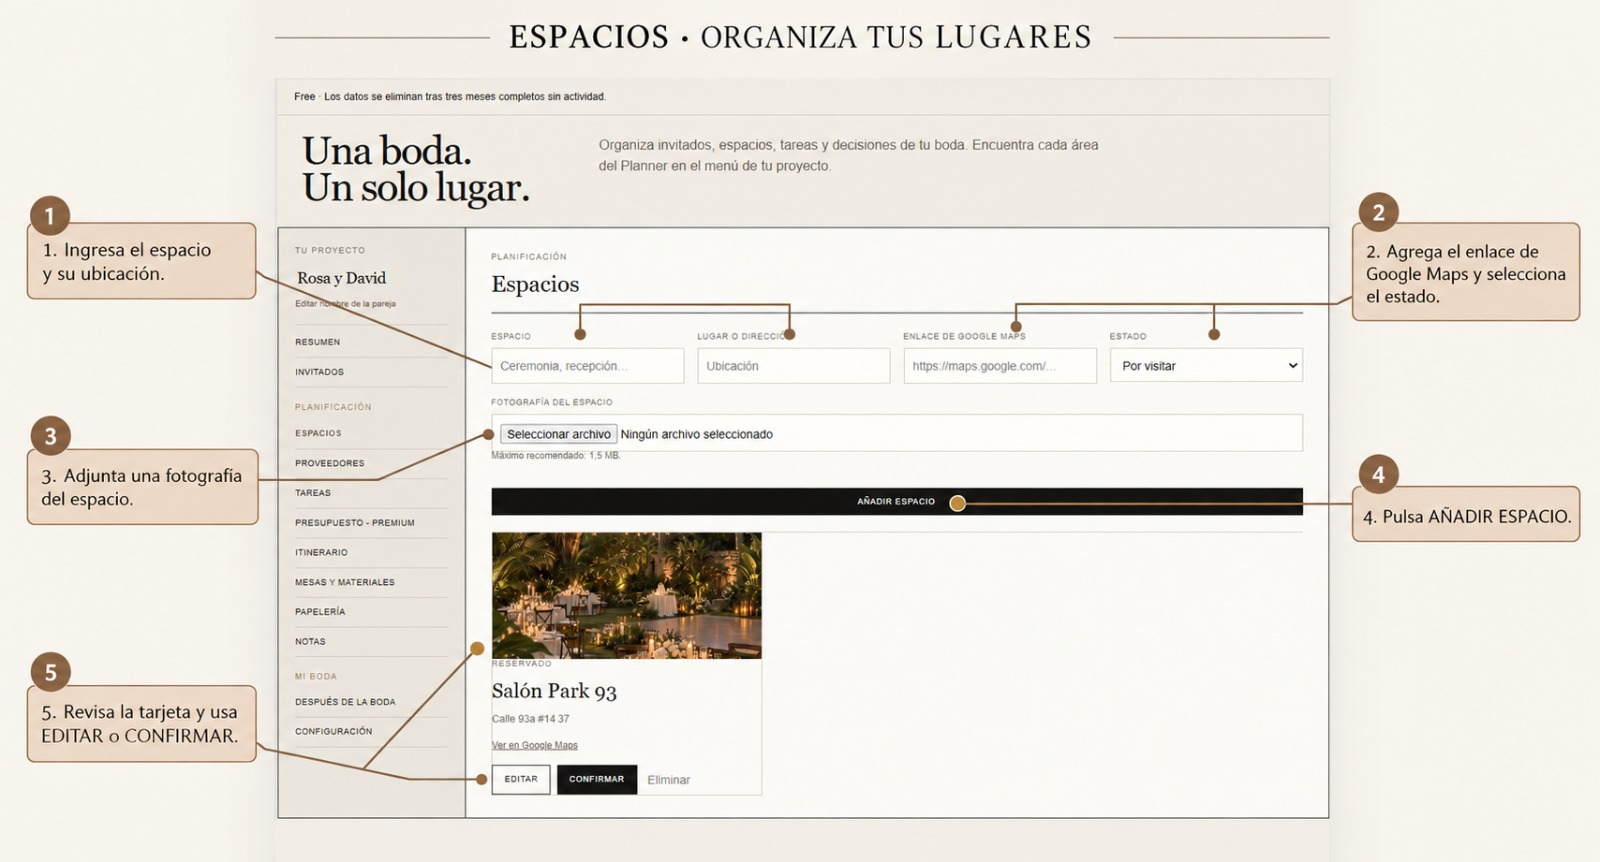Viewport: 1600px width, 862px height.
Task: Click the 'Ver en Google Maps' link
Action: (x=535, y=745)
